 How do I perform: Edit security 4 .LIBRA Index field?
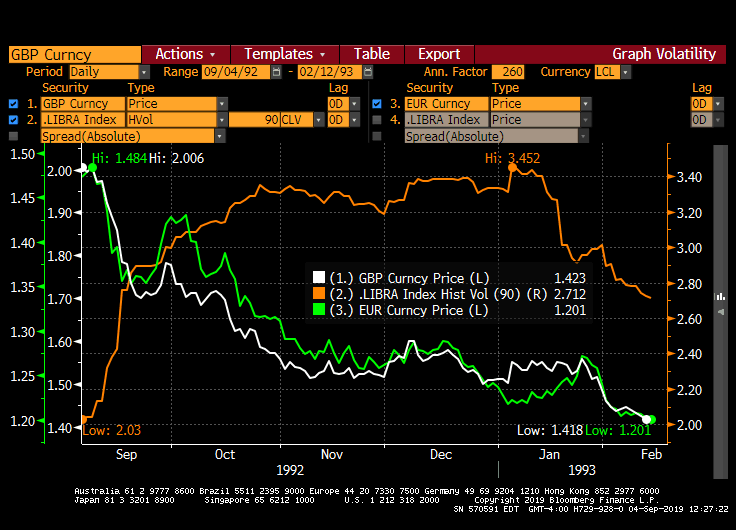click(x=446, y=120)
